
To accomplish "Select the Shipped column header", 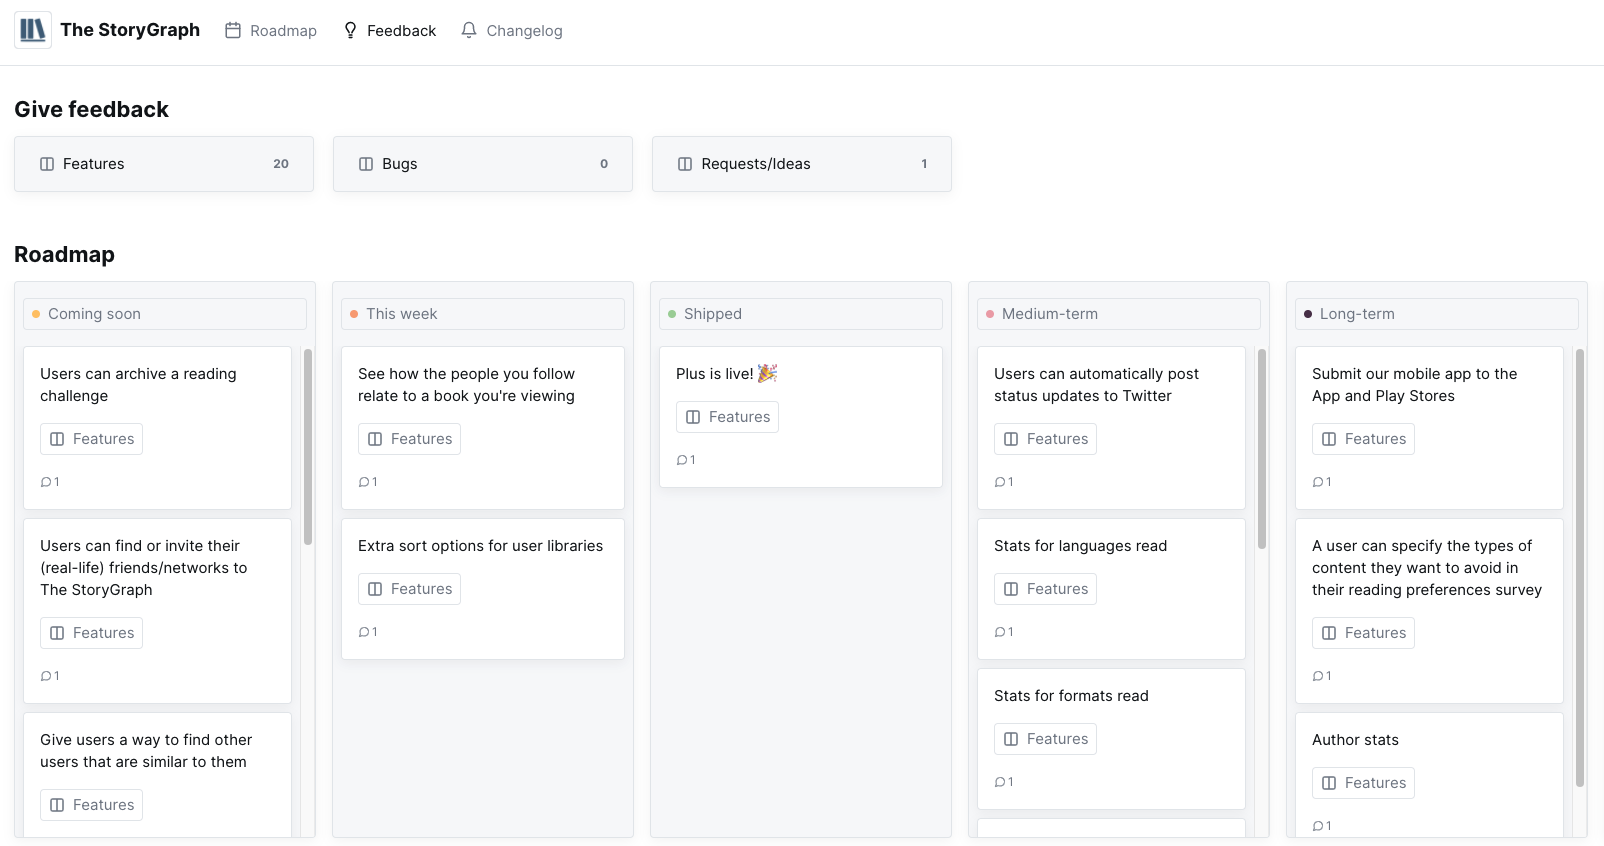I will coord(801,314).
